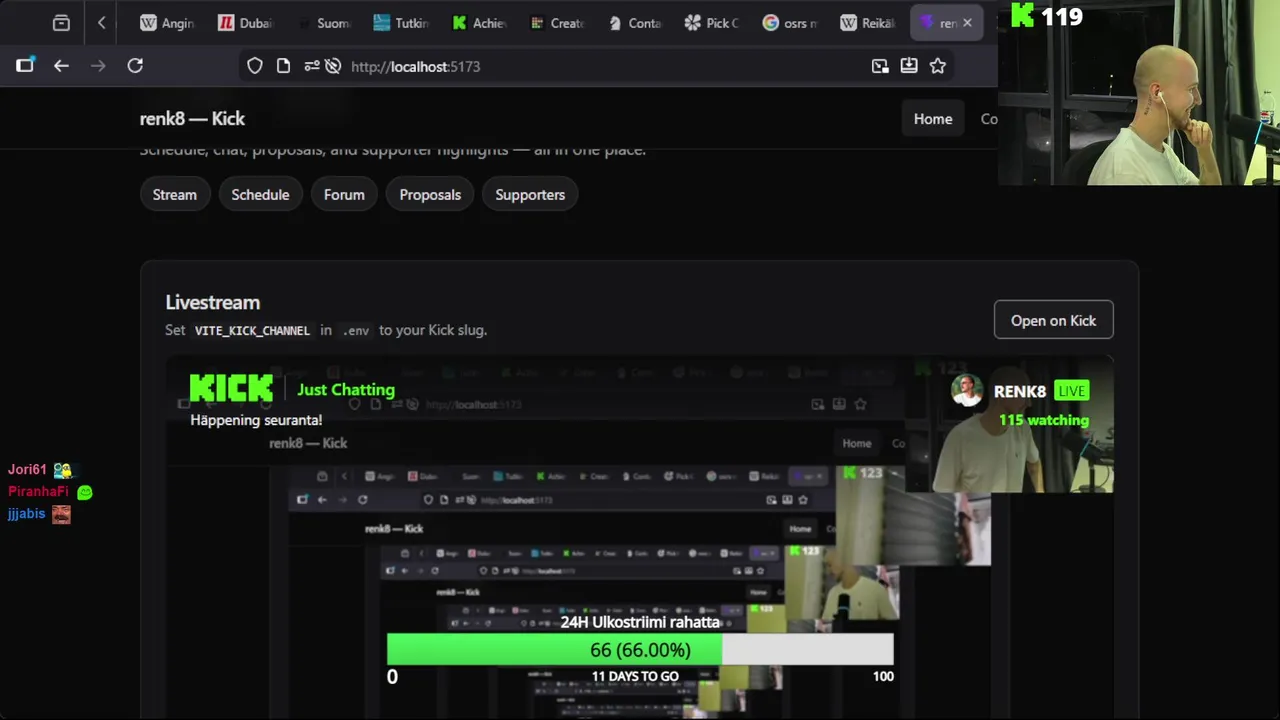The width and height of the screenshot is (1280, 720).
Task: Go forward one page
Action: (x=98, y=66)
